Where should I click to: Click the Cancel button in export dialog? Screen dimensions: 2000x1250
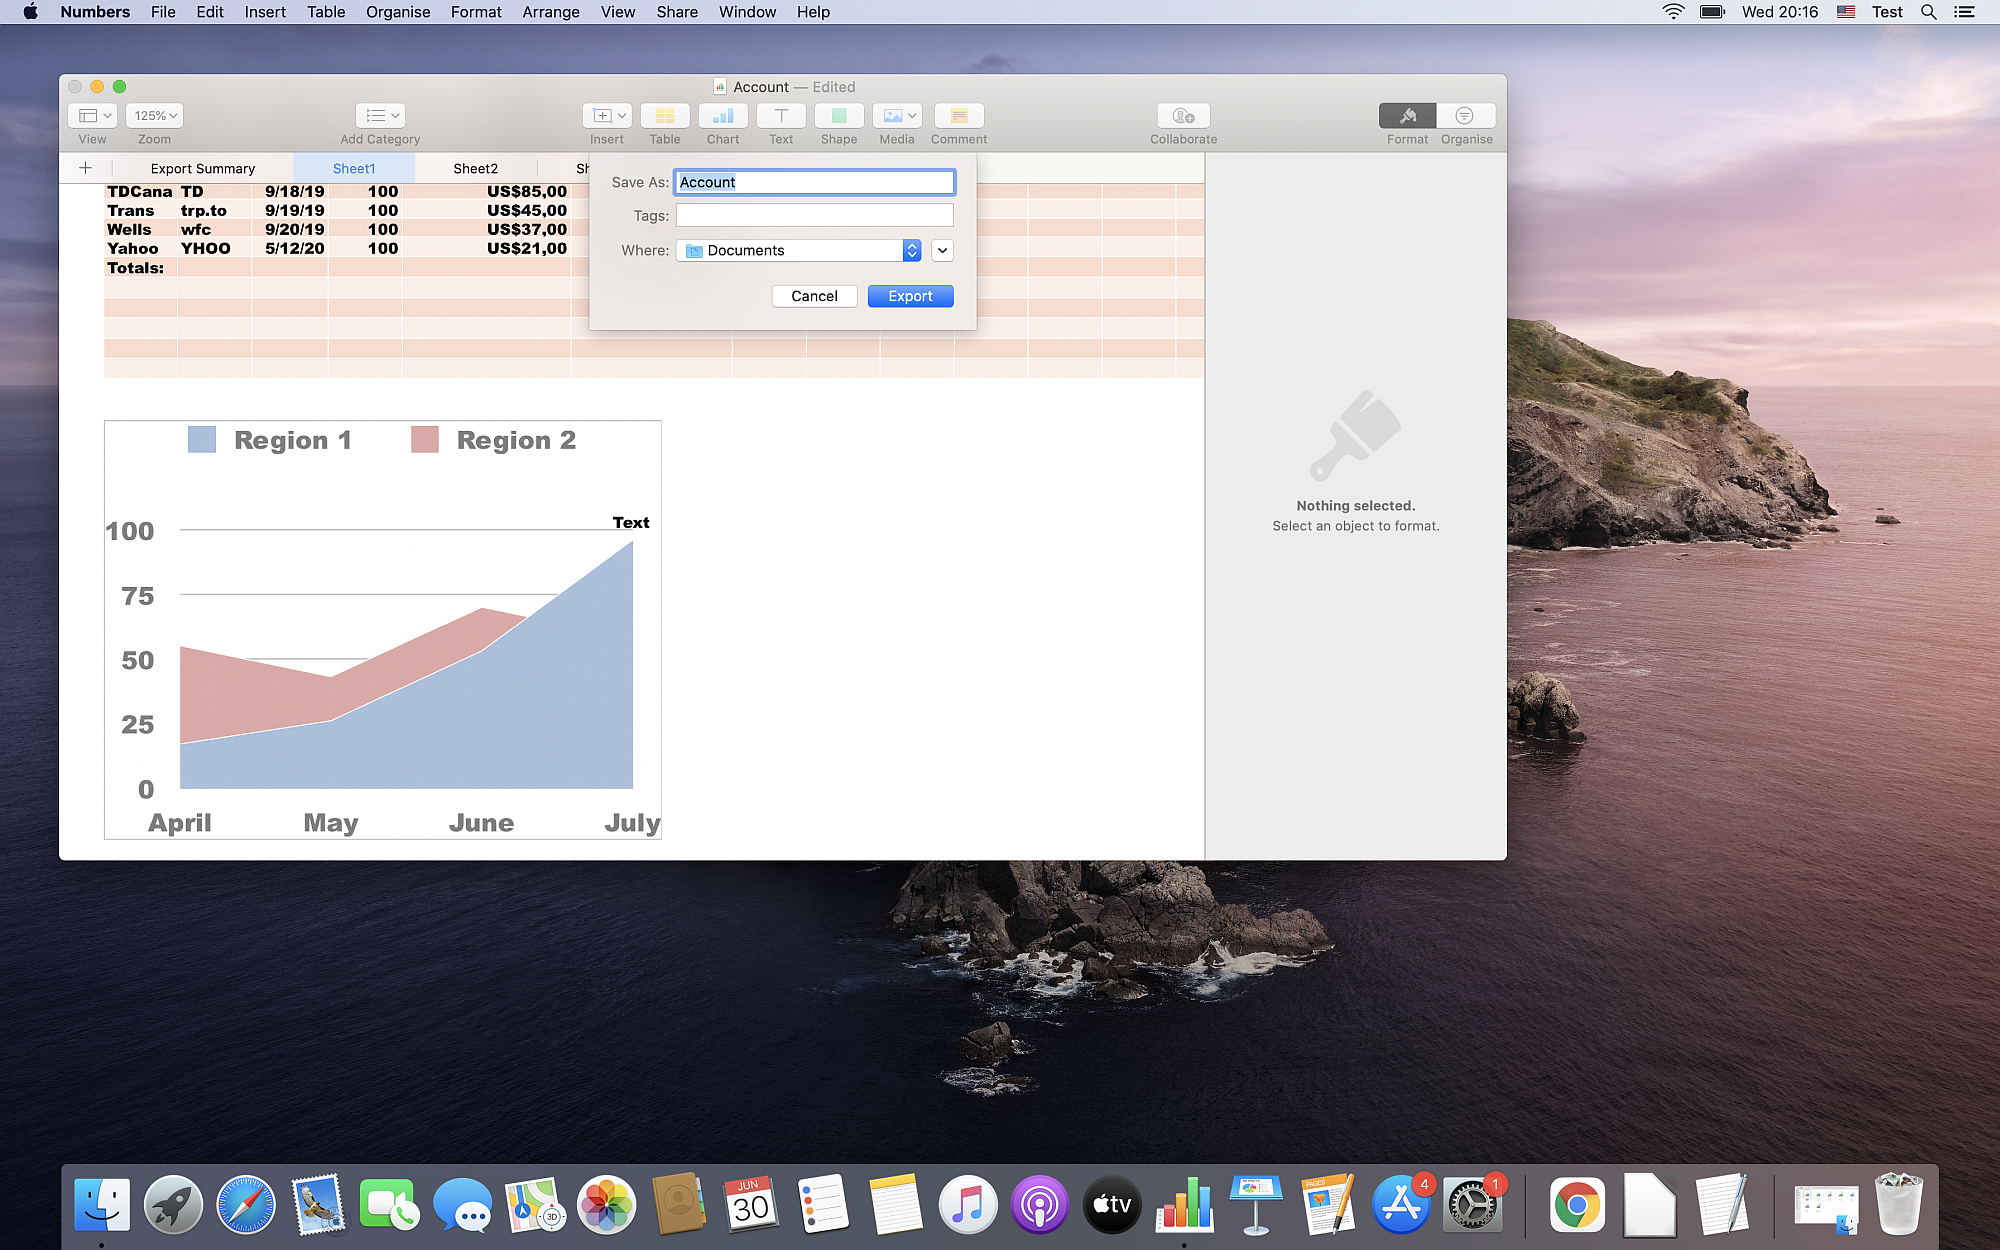tap(814, 295)
